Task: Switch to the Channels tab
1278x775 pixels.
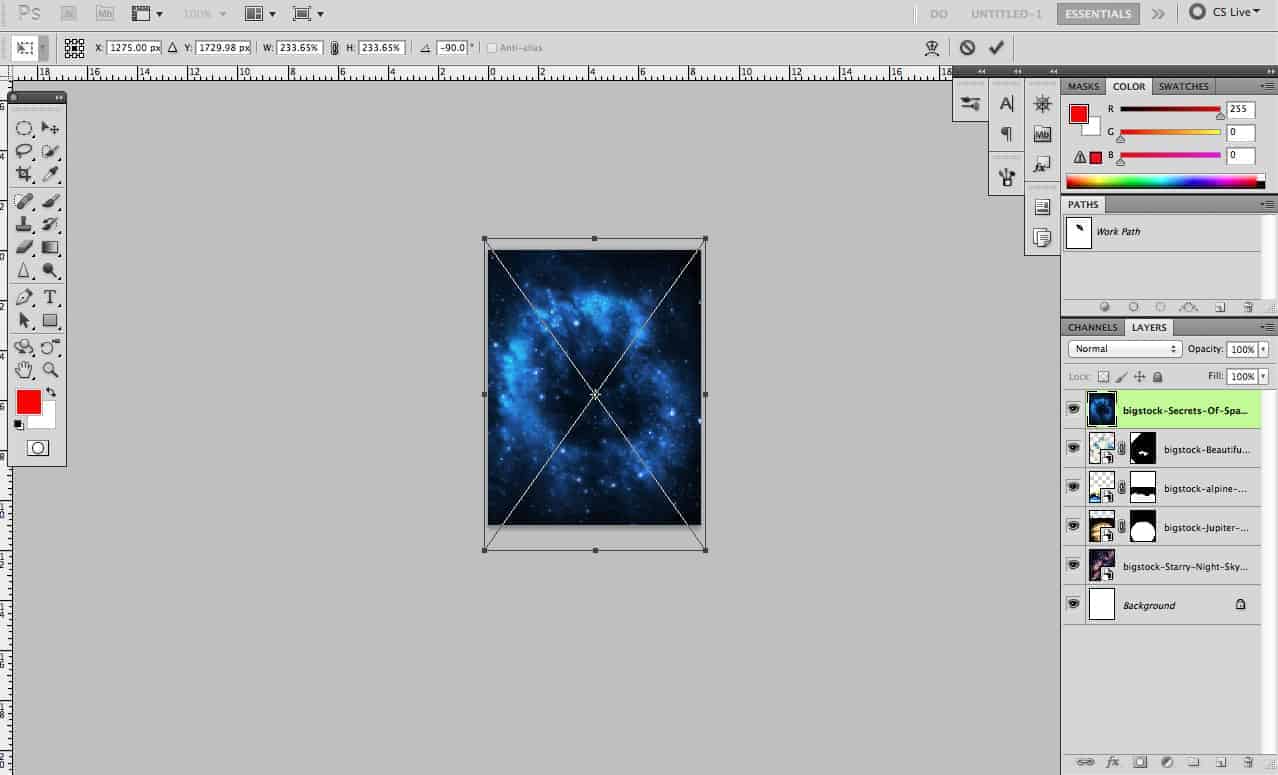Action: 1092,327
